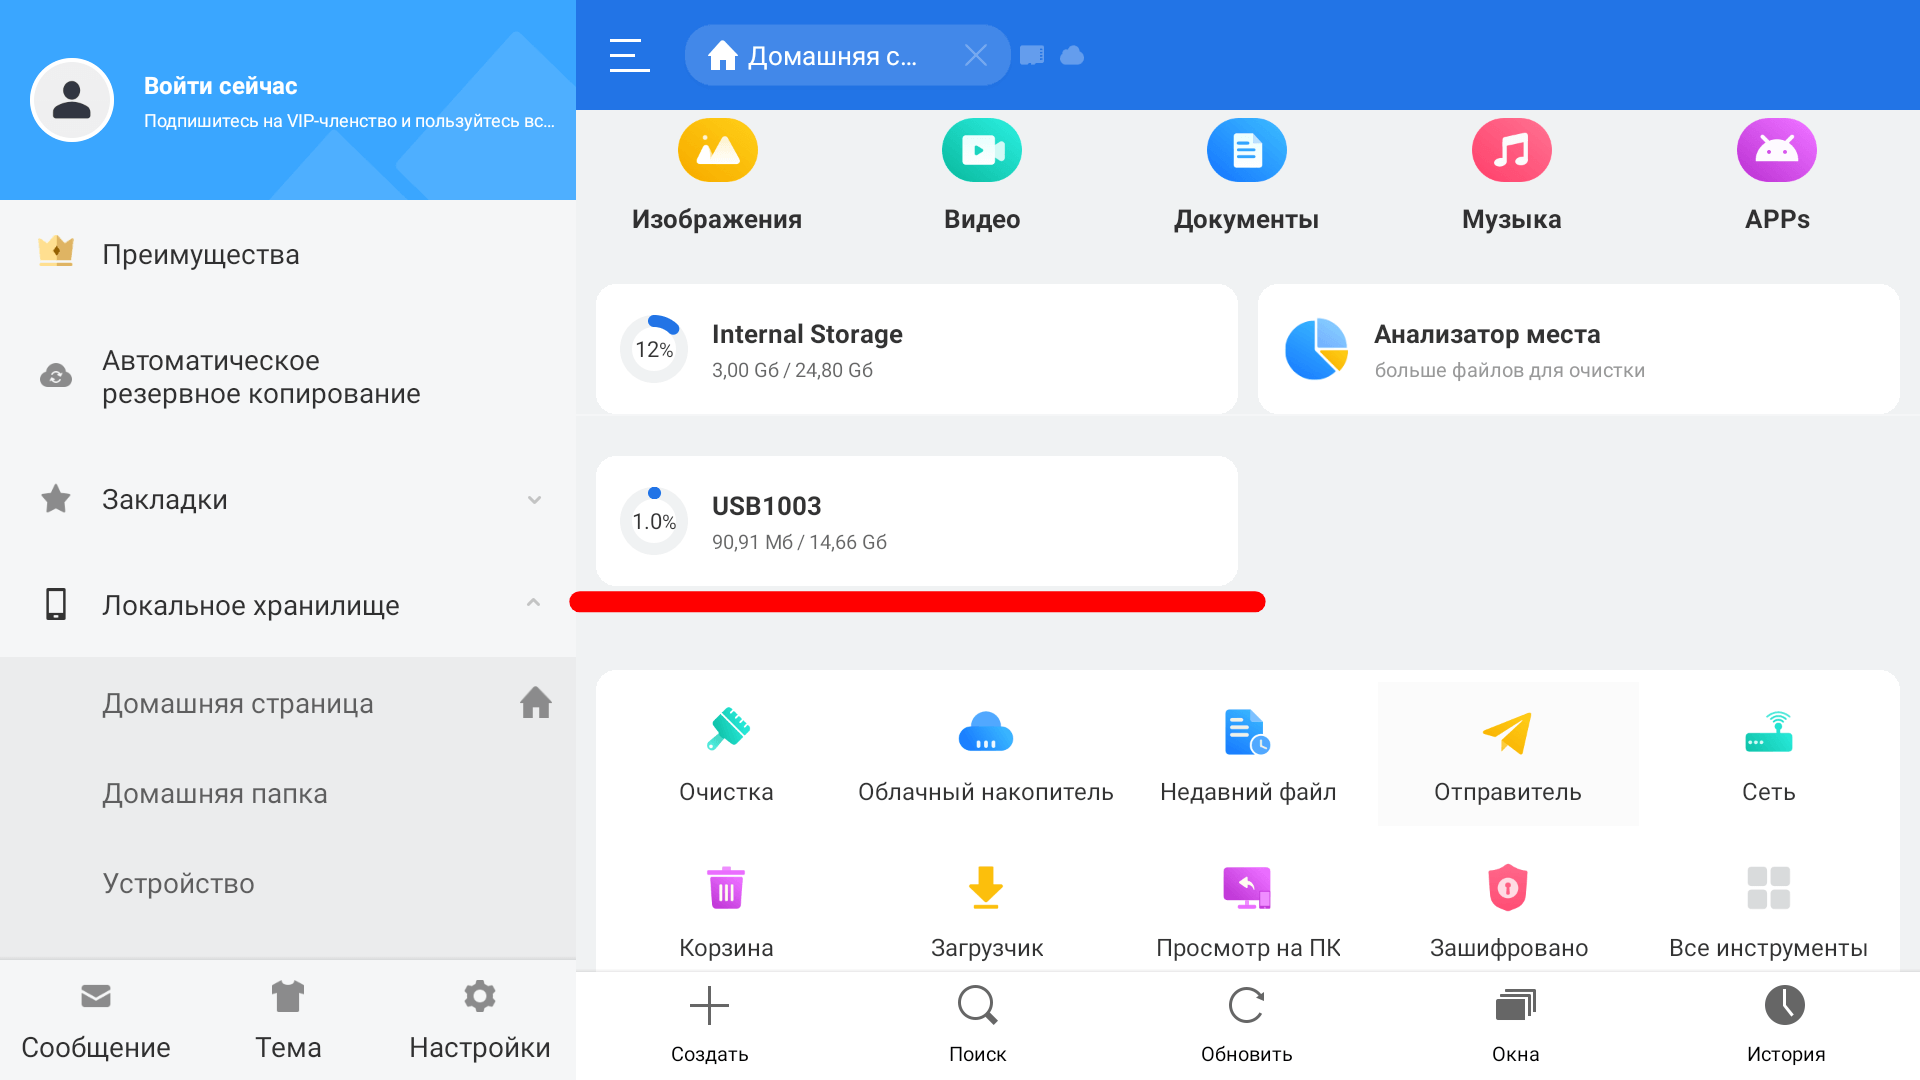The image size is (1920, 1080).
Task: Open Автоматическое резервное копирование
Action: tap(288, 377)
